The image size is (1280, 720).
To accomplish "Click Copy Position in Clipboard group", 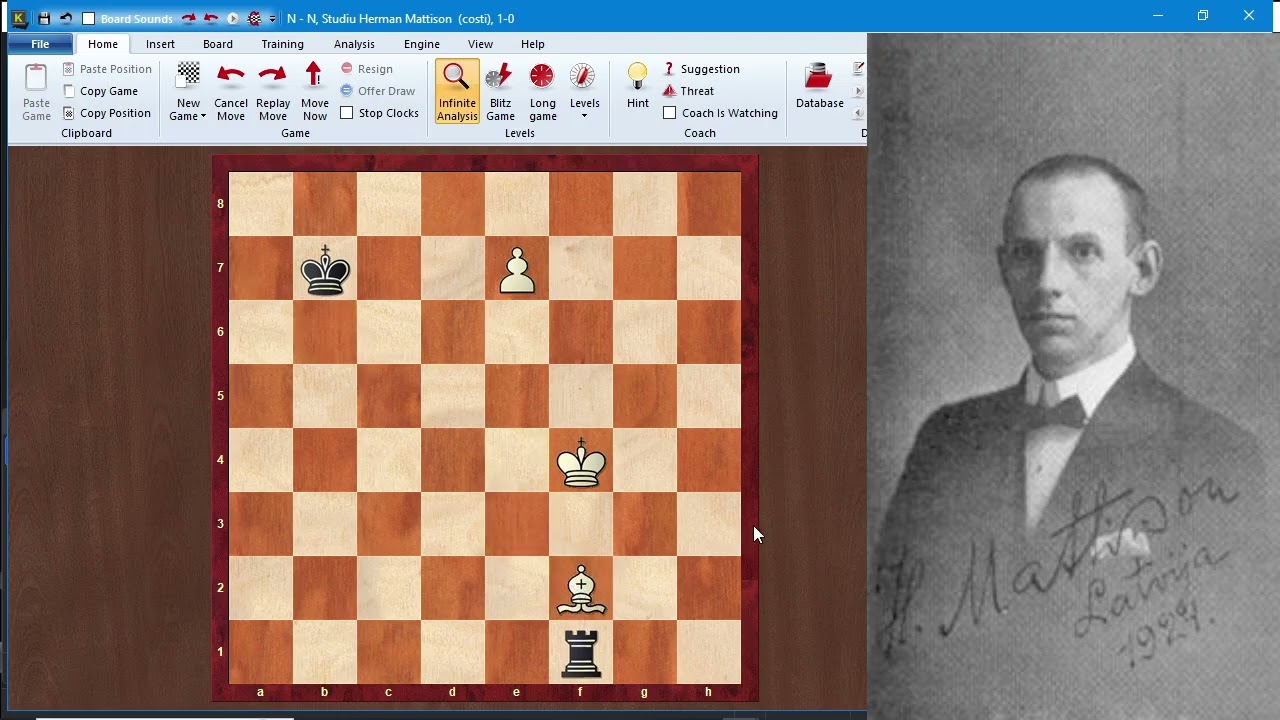I will tap(107, 113).
